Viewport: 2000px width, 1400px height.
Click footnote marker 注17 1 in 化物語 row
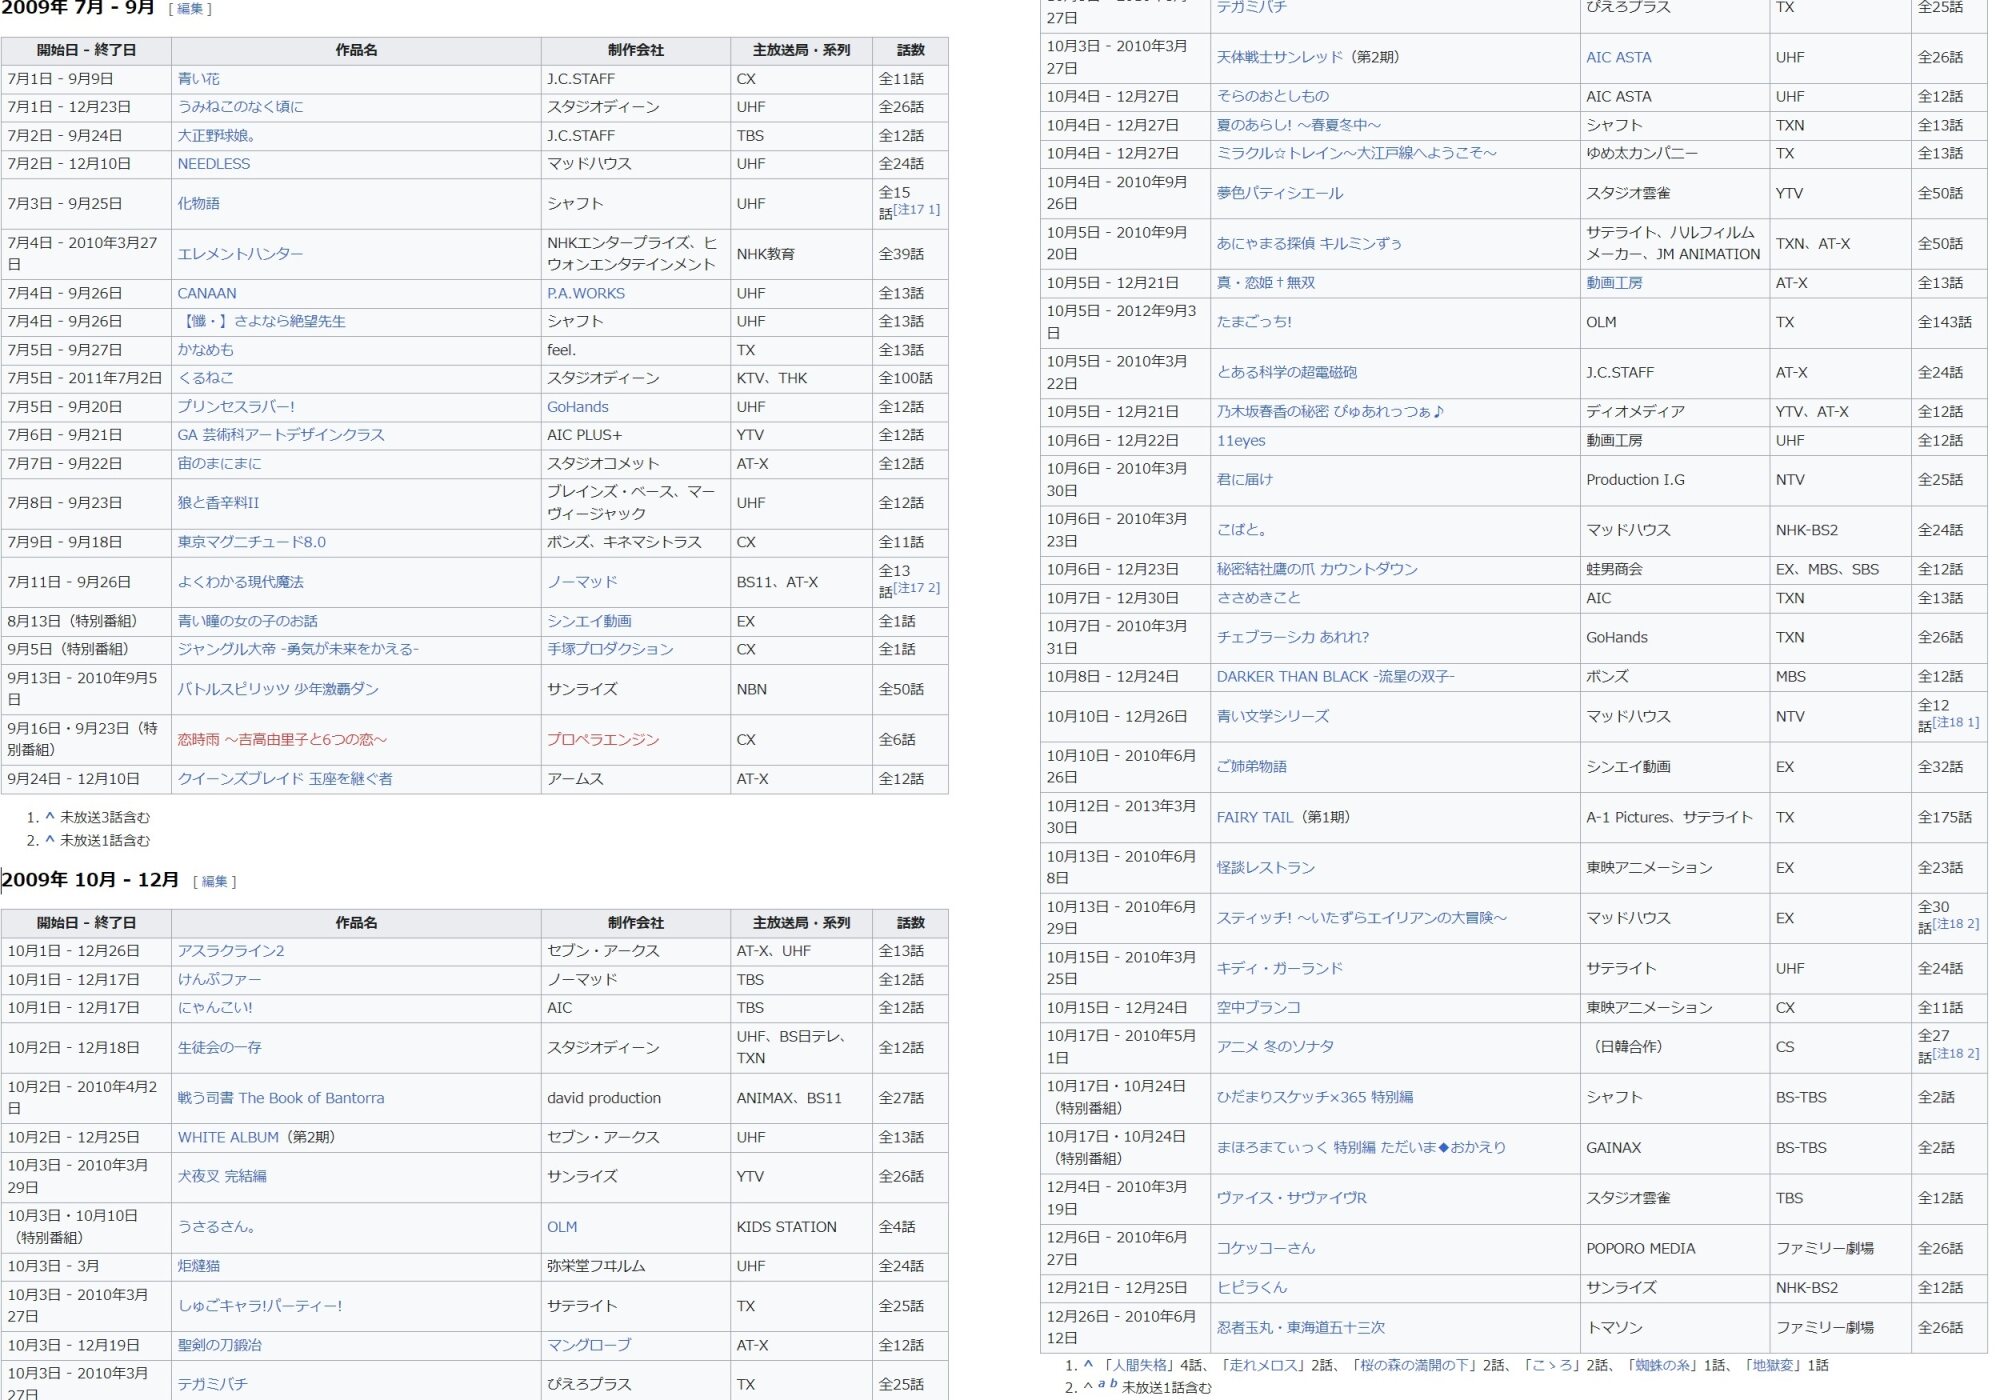pos(917,210)
